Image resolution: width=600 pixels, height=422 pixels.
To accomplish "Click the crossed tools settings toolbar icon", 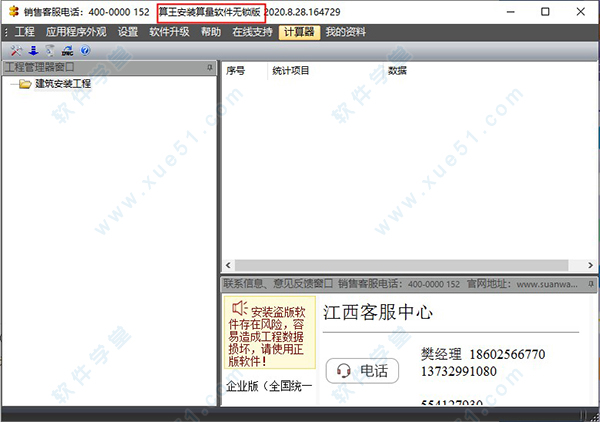I will point(16,51).
